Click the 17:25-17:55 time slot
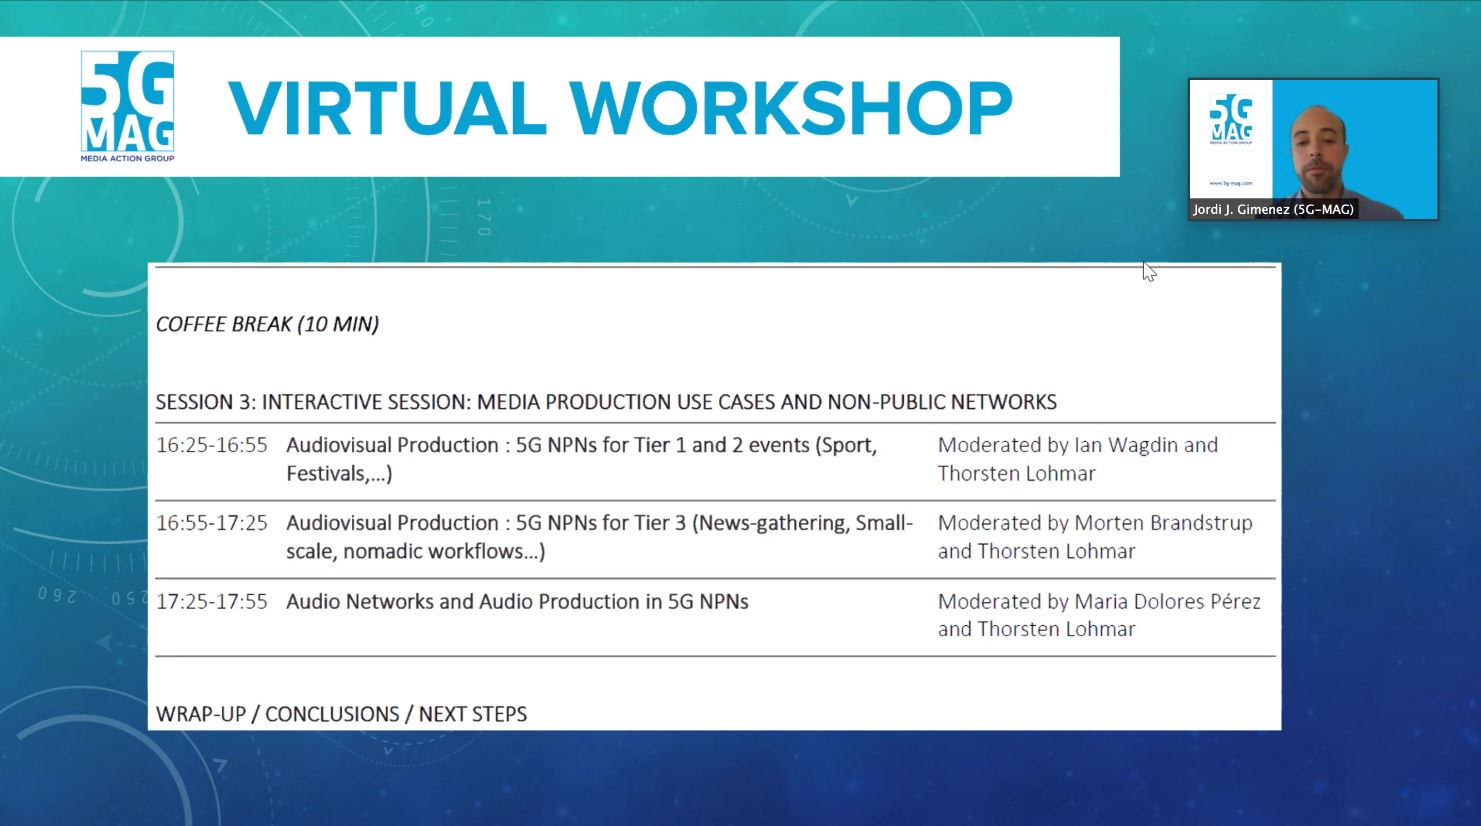1481x826 pixels. (212, 601)
